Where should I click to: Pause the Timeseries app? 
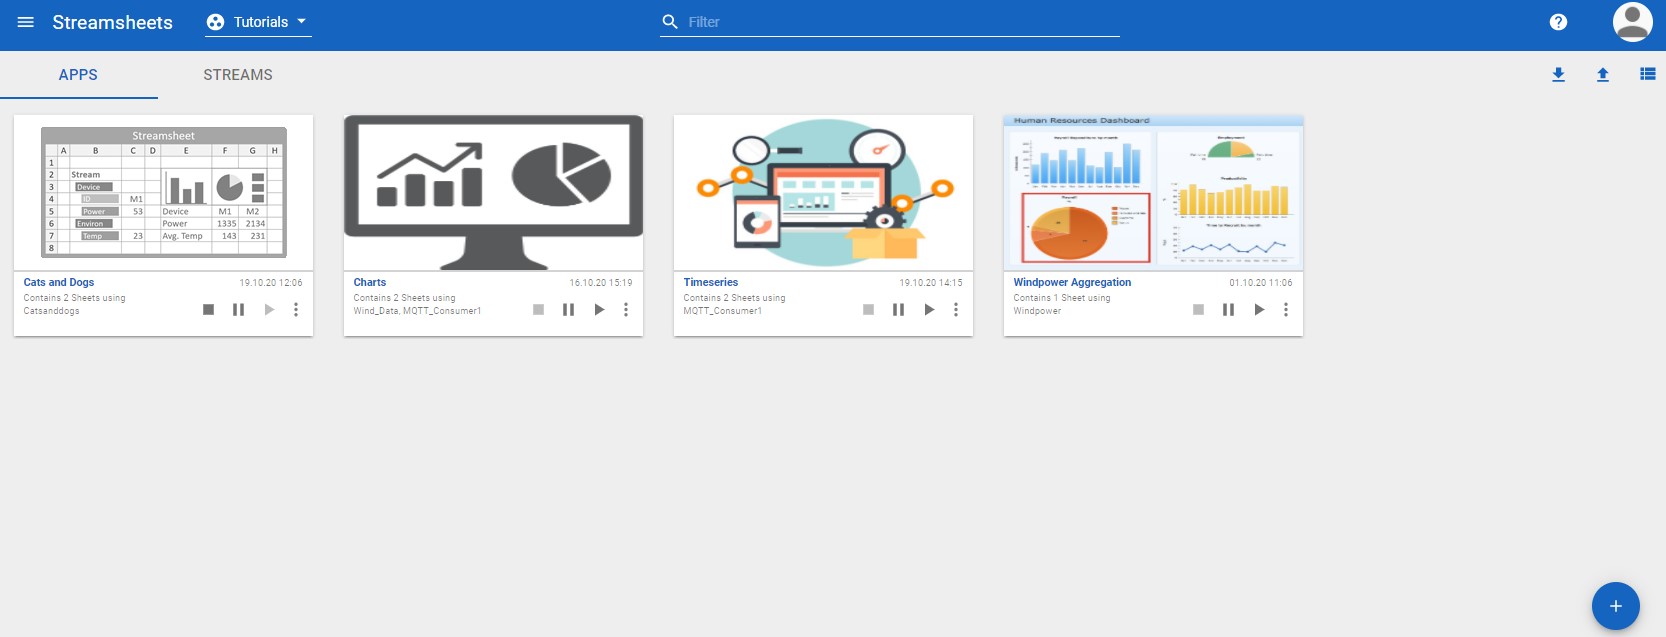(x=898, y=310)
